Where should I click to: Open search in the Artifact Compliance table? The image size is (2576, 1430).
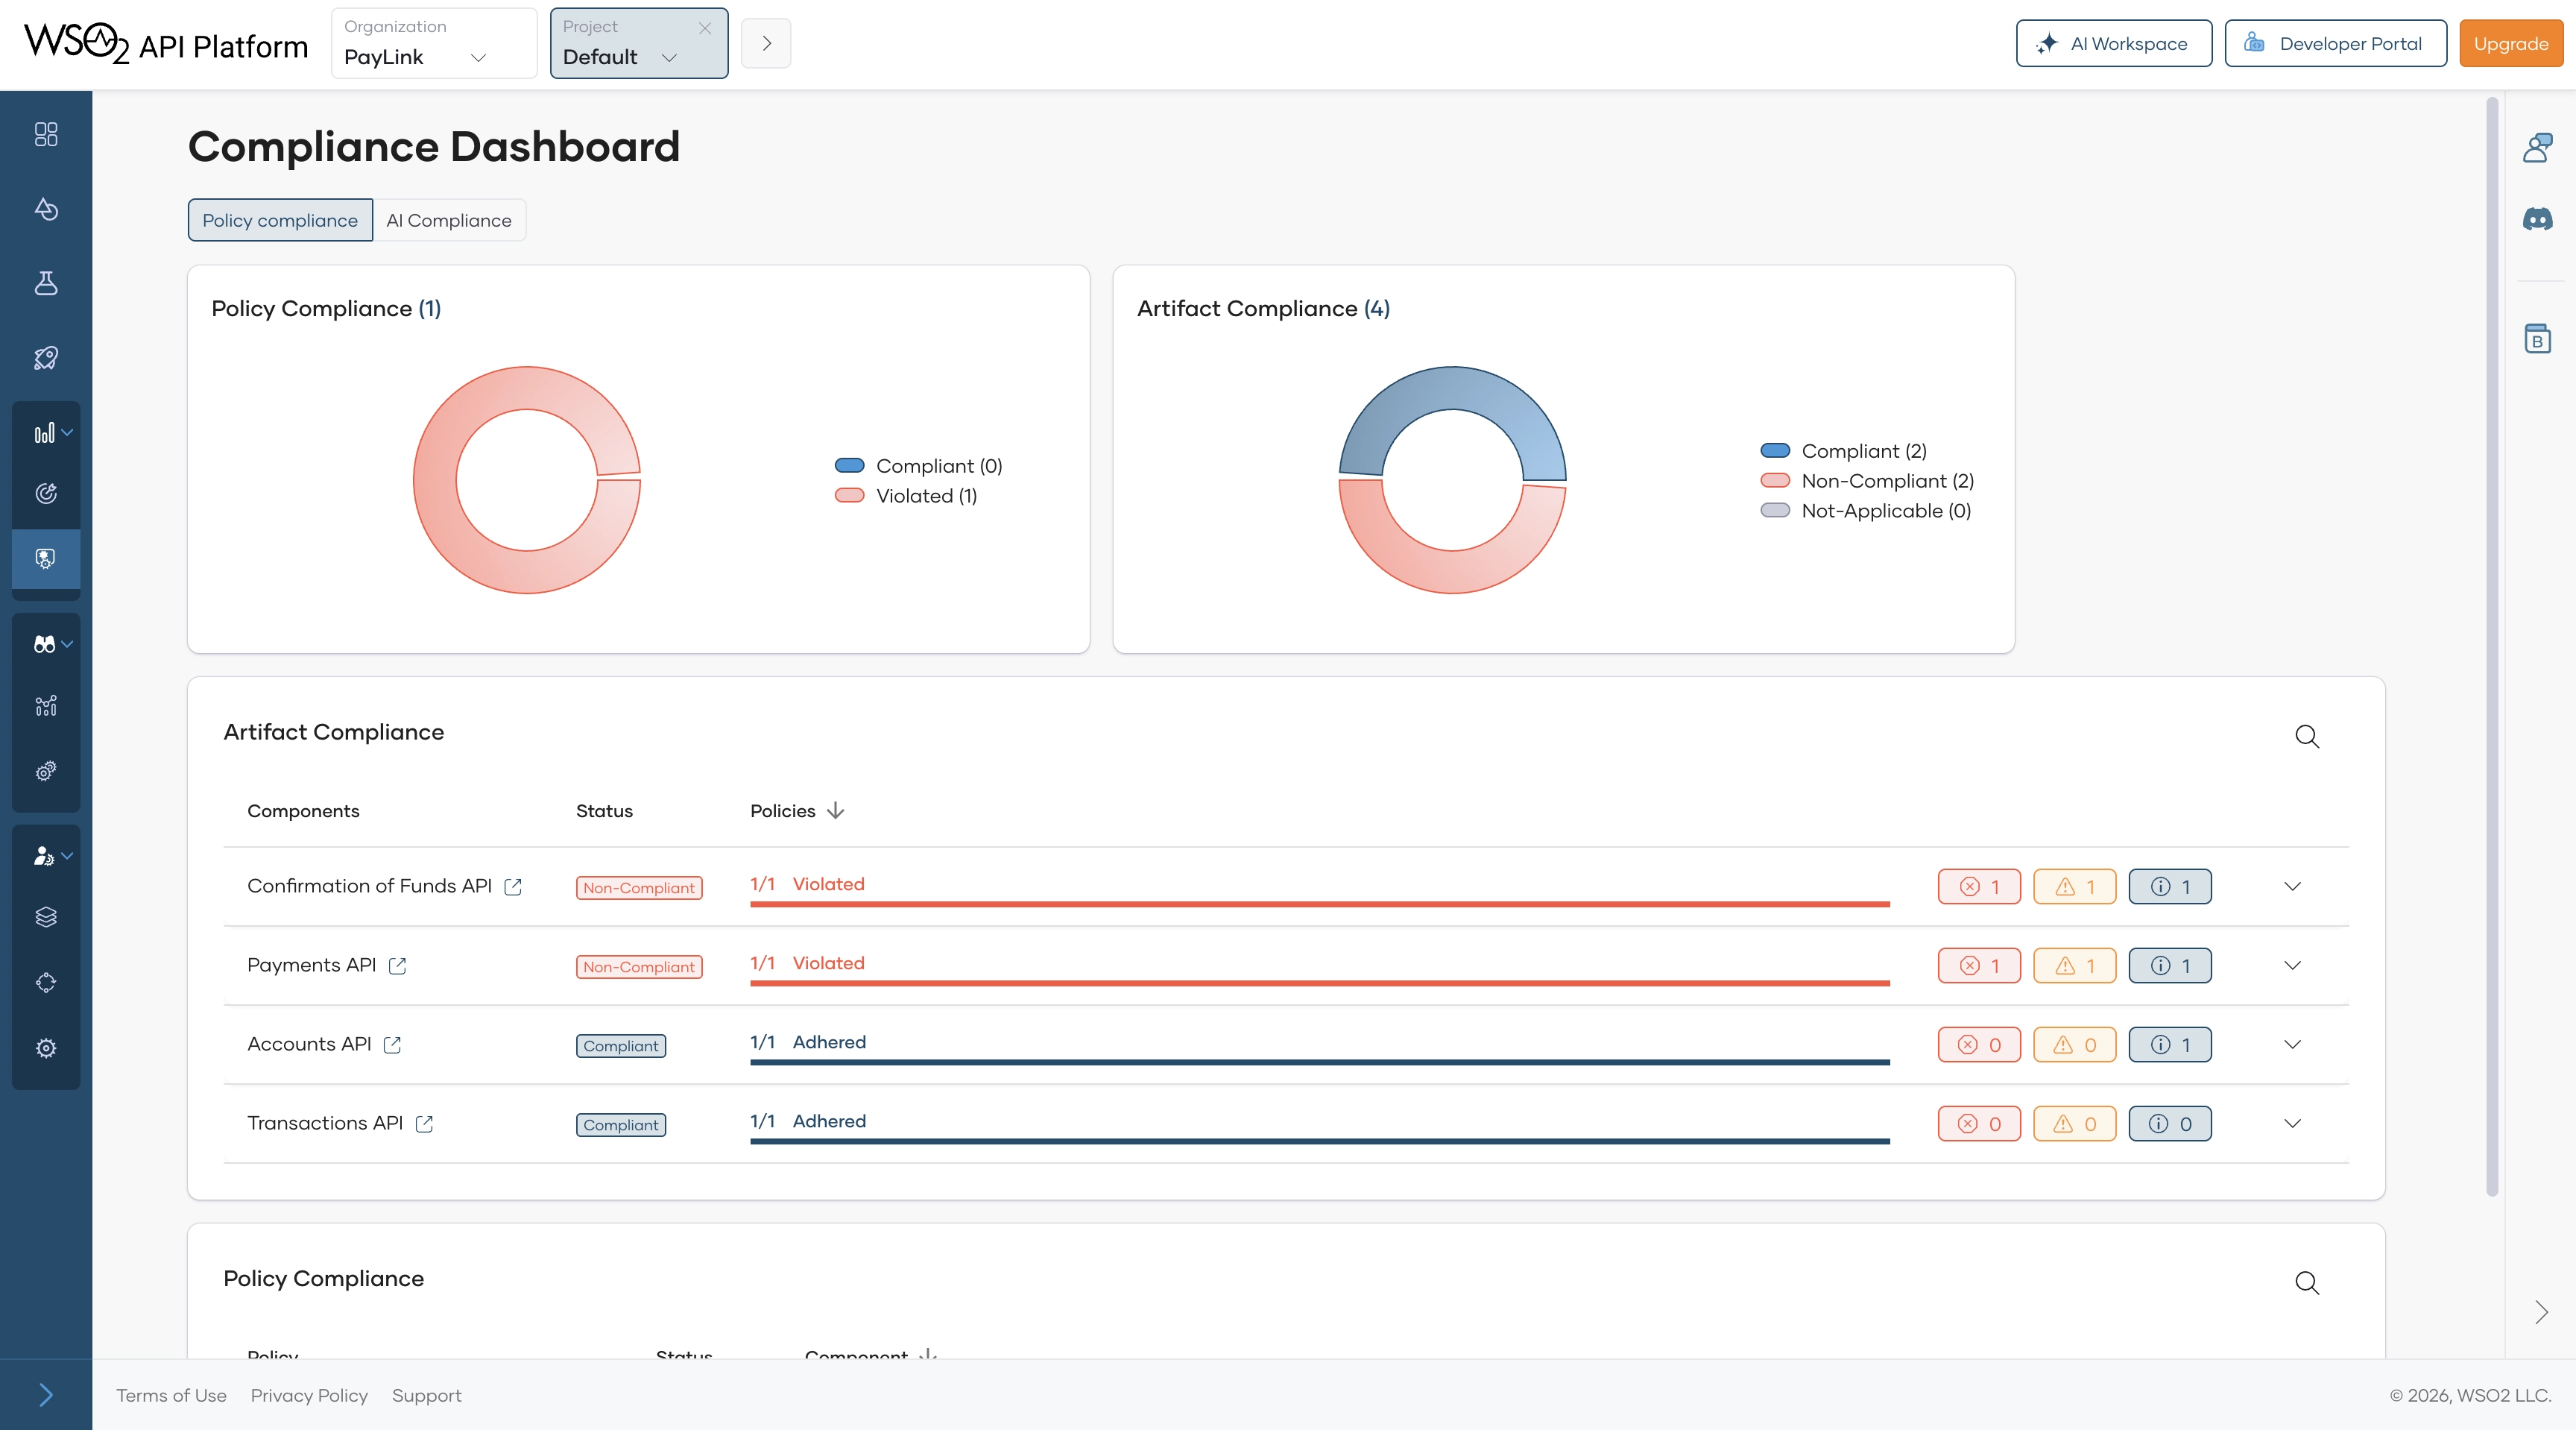pyautogui.click(x=2307, y=737)
